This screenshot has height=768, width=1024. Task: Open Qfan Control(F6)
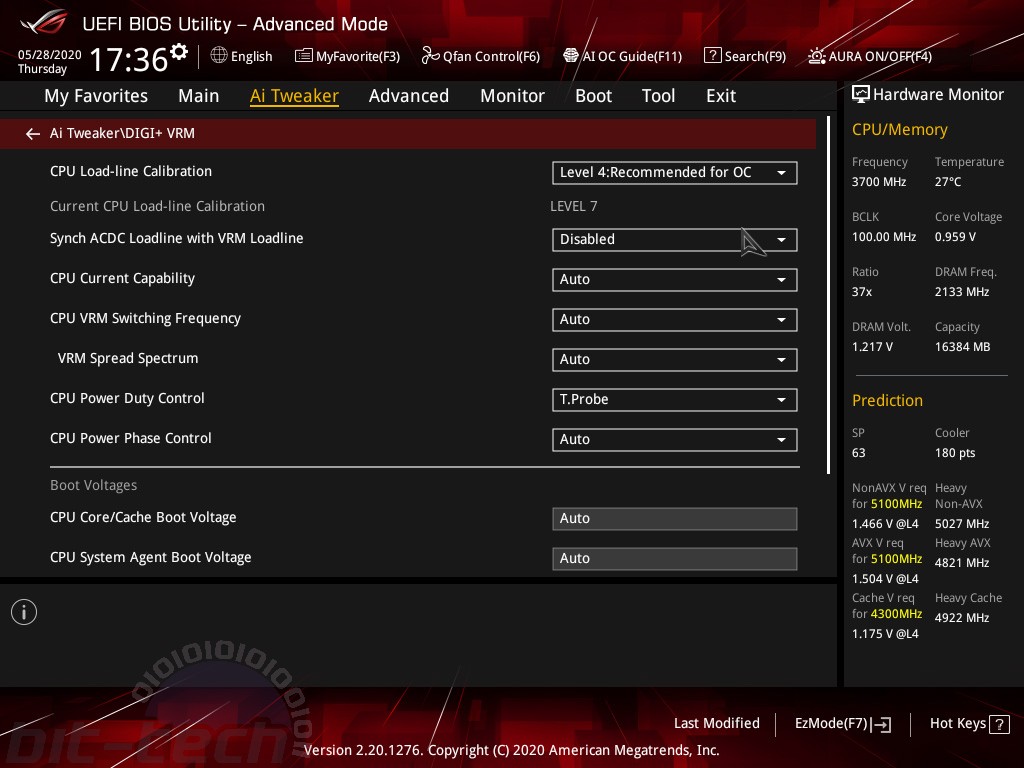[x=491, y=57]
